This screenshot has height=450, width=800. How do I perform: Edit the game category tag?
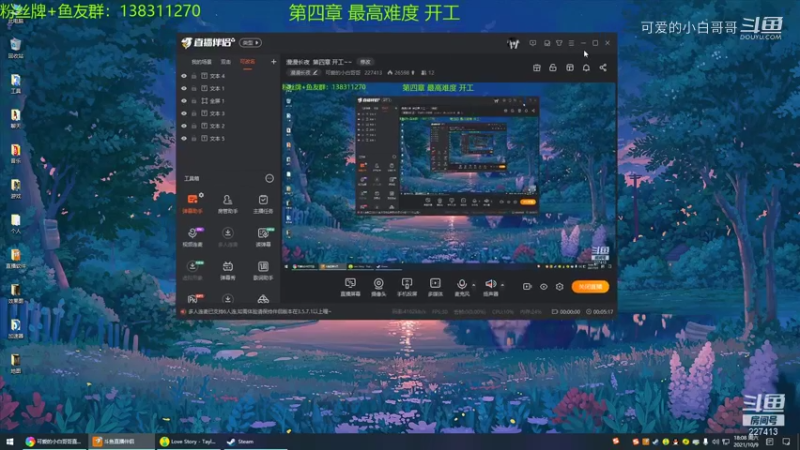coord(304,73)
